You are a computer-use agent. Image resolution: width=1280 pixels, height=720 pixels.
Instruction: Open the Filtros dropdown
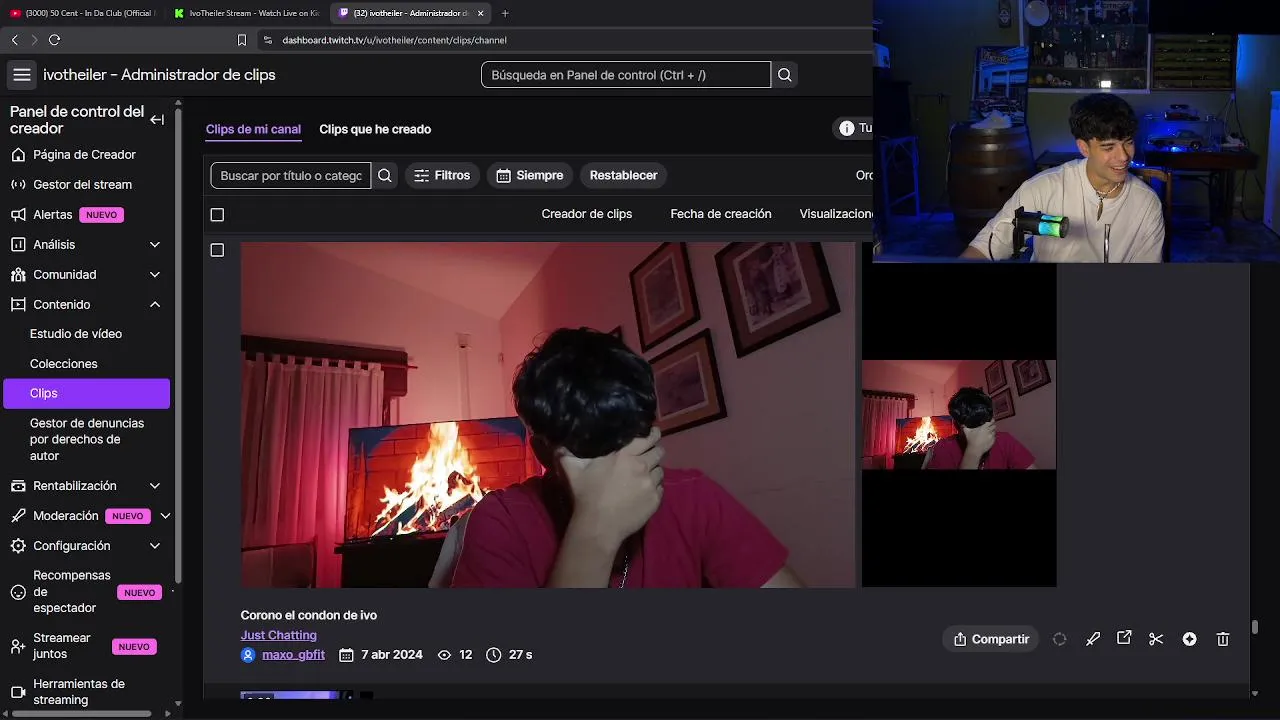(442, 175)
